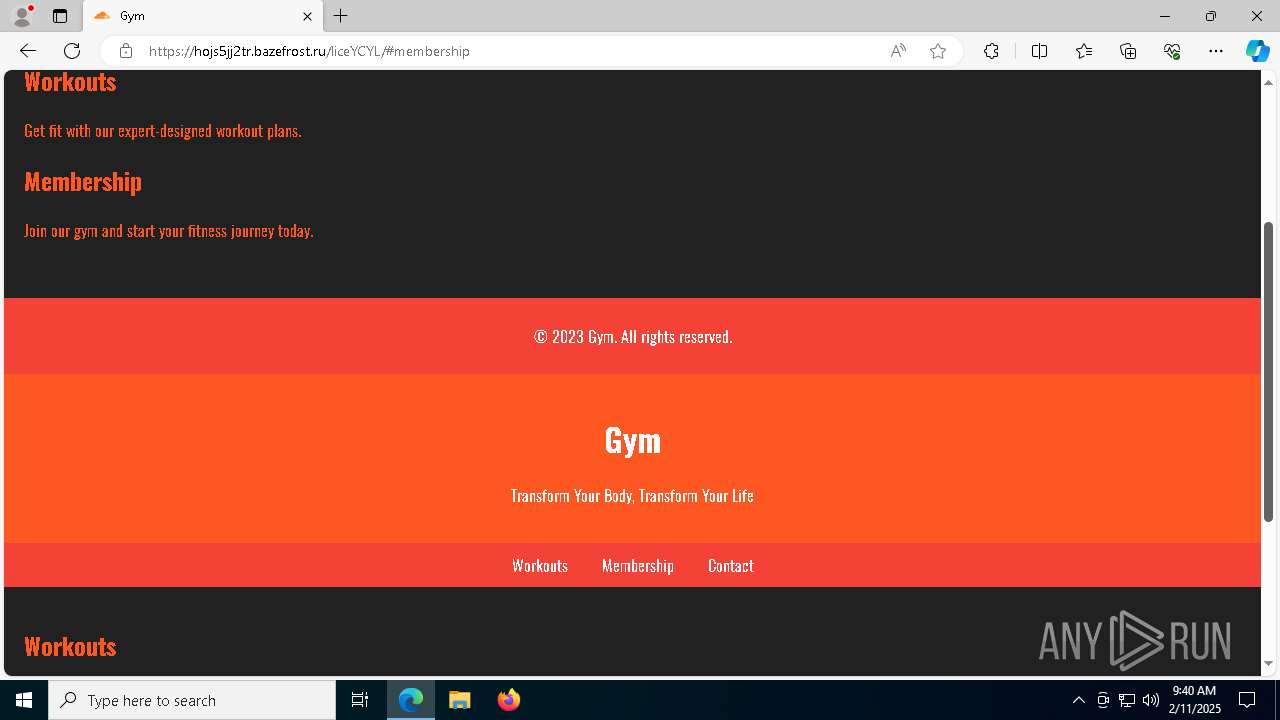Start Read aloud from address bar

898,51
